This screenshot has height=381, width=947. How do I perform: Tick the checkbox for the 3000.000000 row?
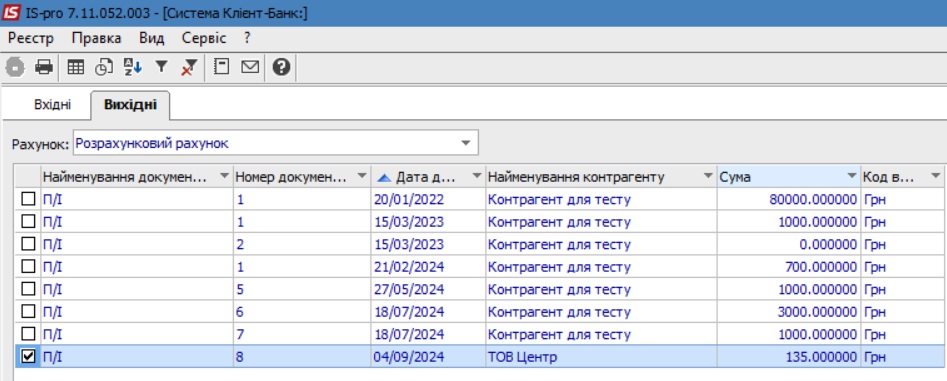pos(28,312)
